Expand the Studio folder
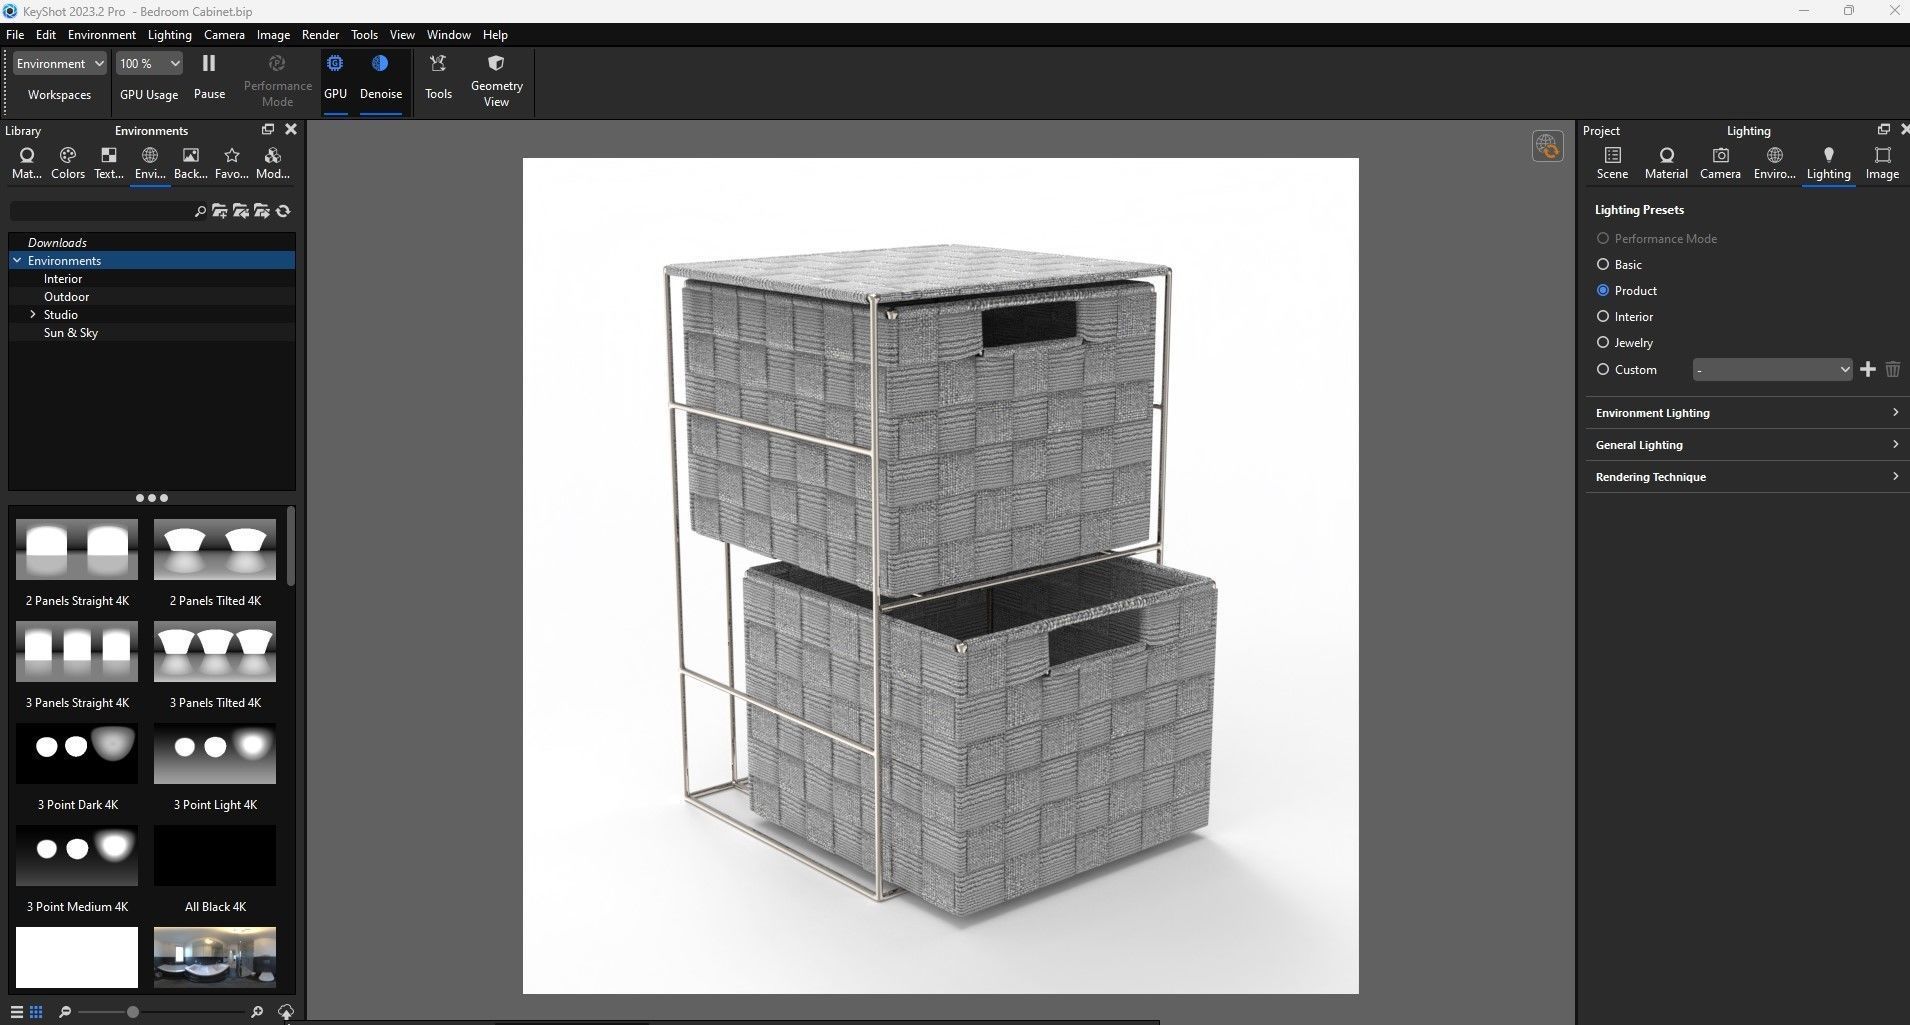This screenshot has height=1025, width=1910. [x=33, y=314]
